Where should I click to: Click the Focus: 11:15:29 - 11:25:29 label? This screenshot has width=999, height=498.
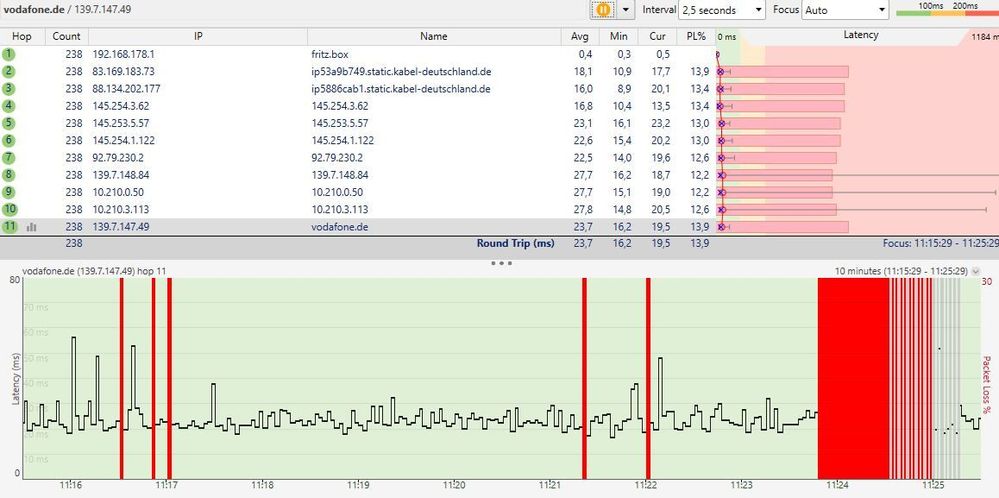tap(940, 243)
